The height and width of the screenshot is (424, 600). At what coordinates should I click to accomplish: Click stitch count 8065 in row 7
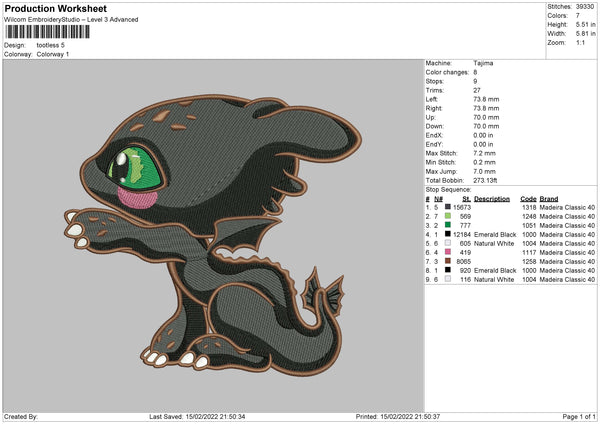[463, 261]
